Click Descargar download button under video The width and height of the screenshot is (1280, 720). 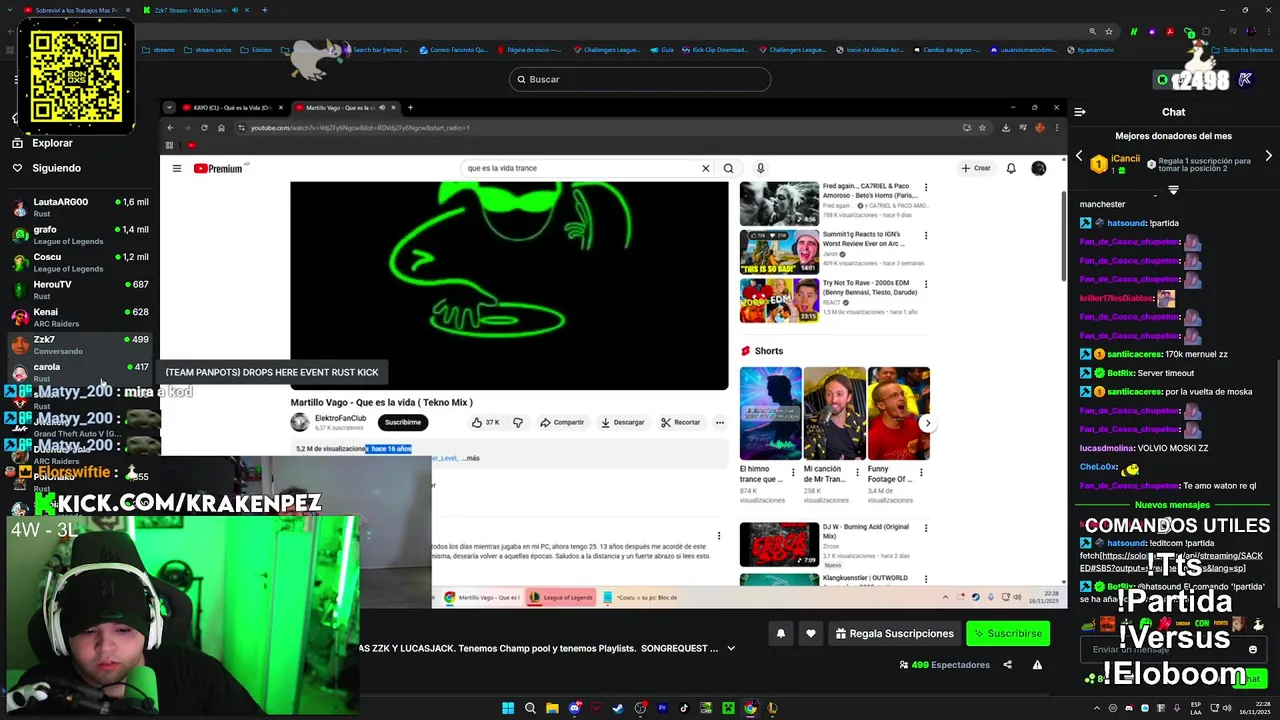pyautogui.click(x=622, y=422)
